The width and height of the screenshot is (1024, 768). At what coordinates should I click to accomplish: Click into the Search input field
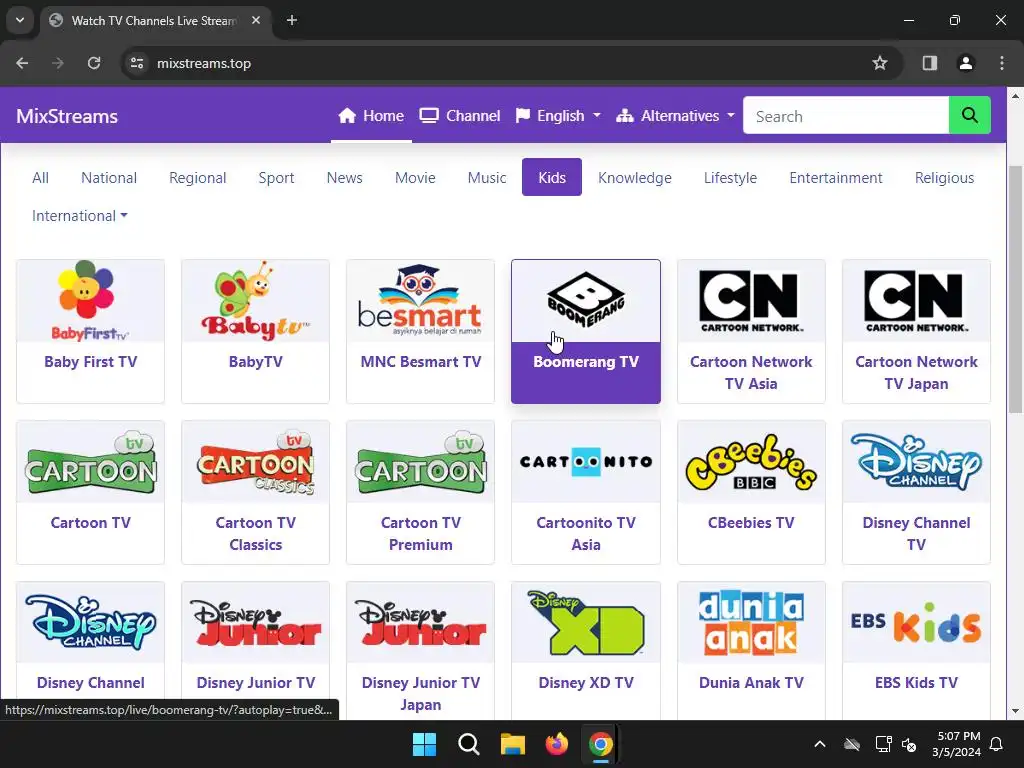tap(846, 116)
